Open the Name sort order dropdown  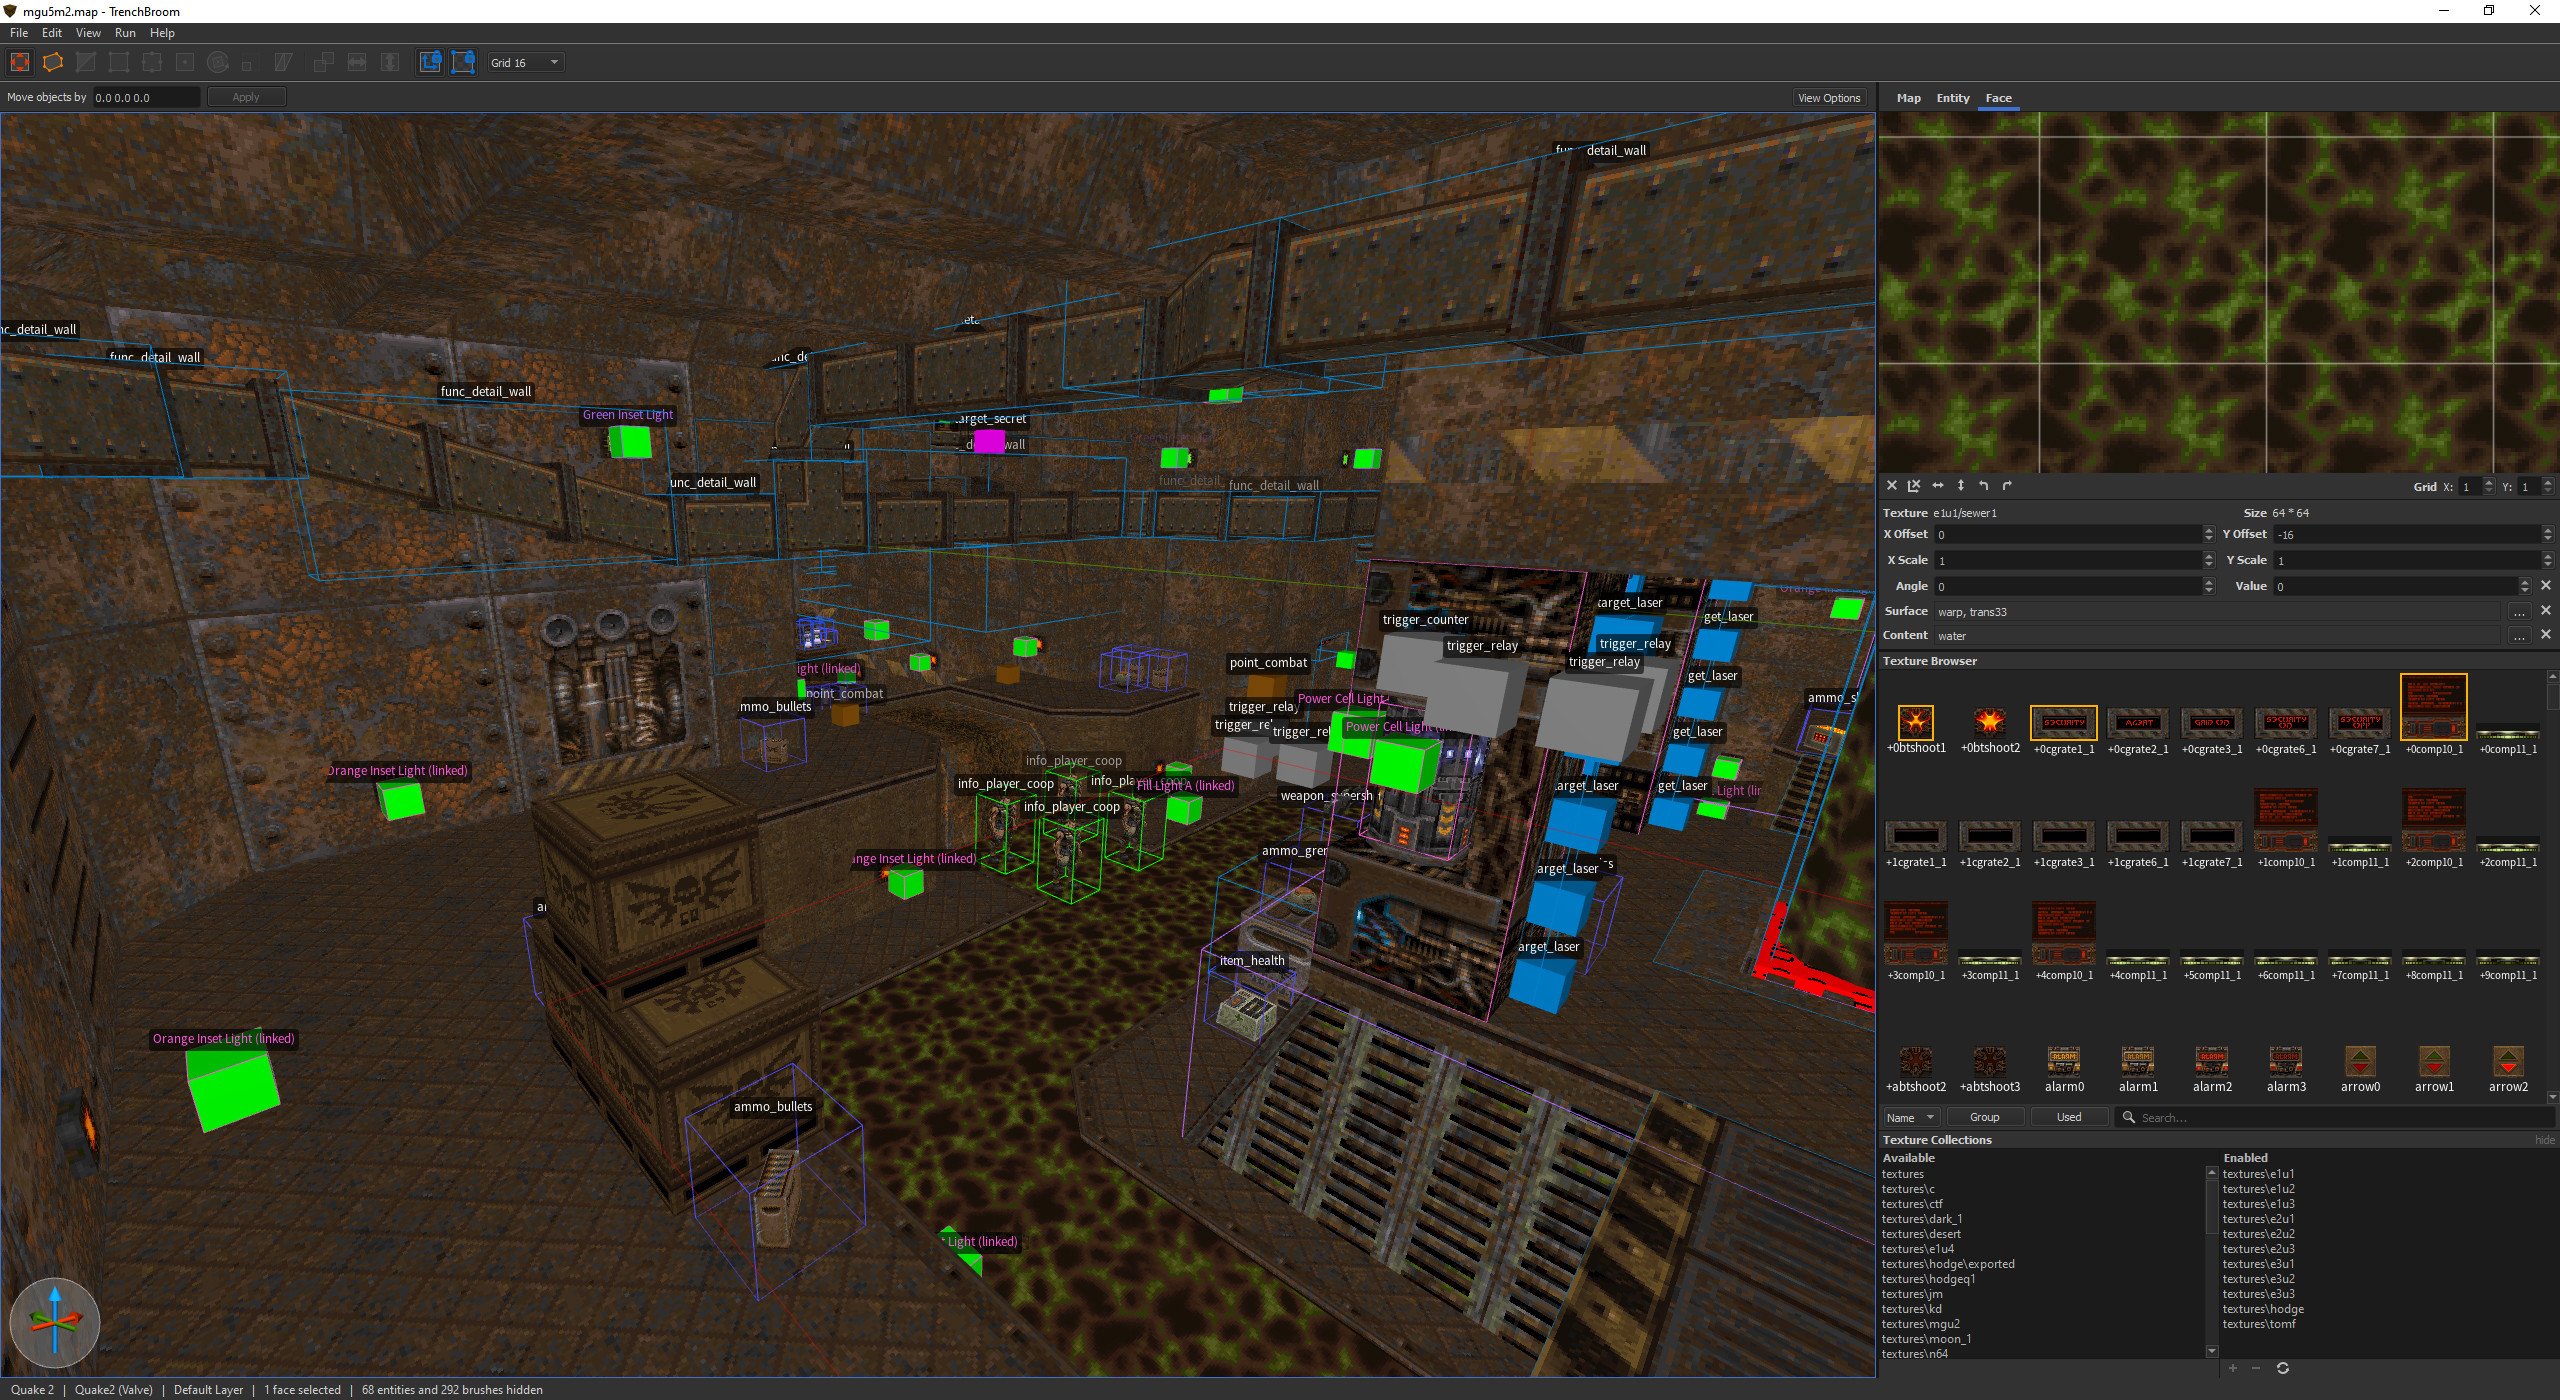(1911, 1118)
